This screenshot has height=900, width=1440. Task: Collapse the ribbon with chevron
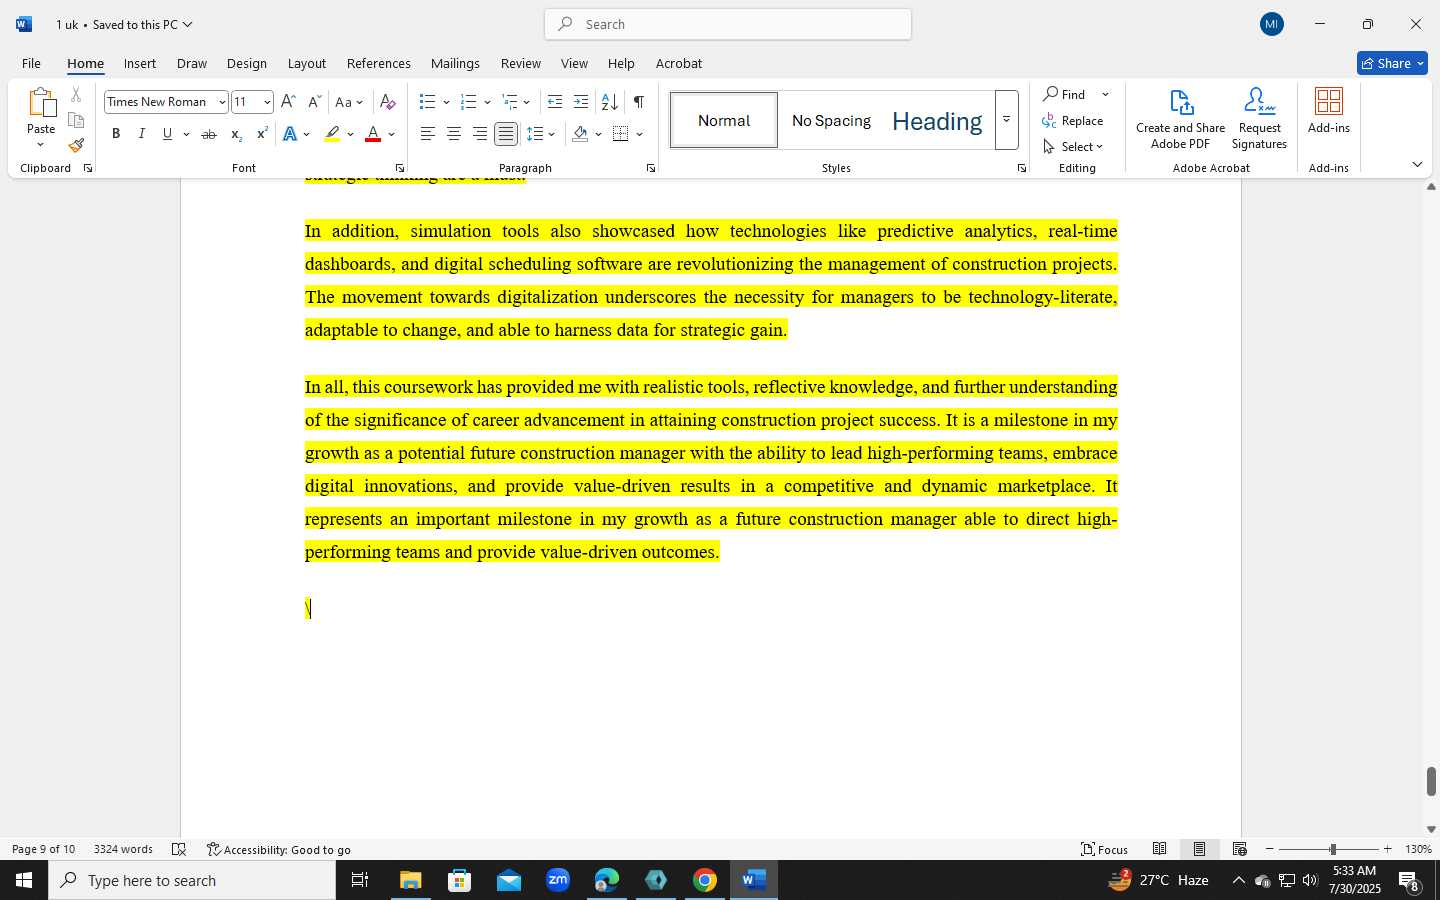pyautogui.click(x=1417, y=164)
